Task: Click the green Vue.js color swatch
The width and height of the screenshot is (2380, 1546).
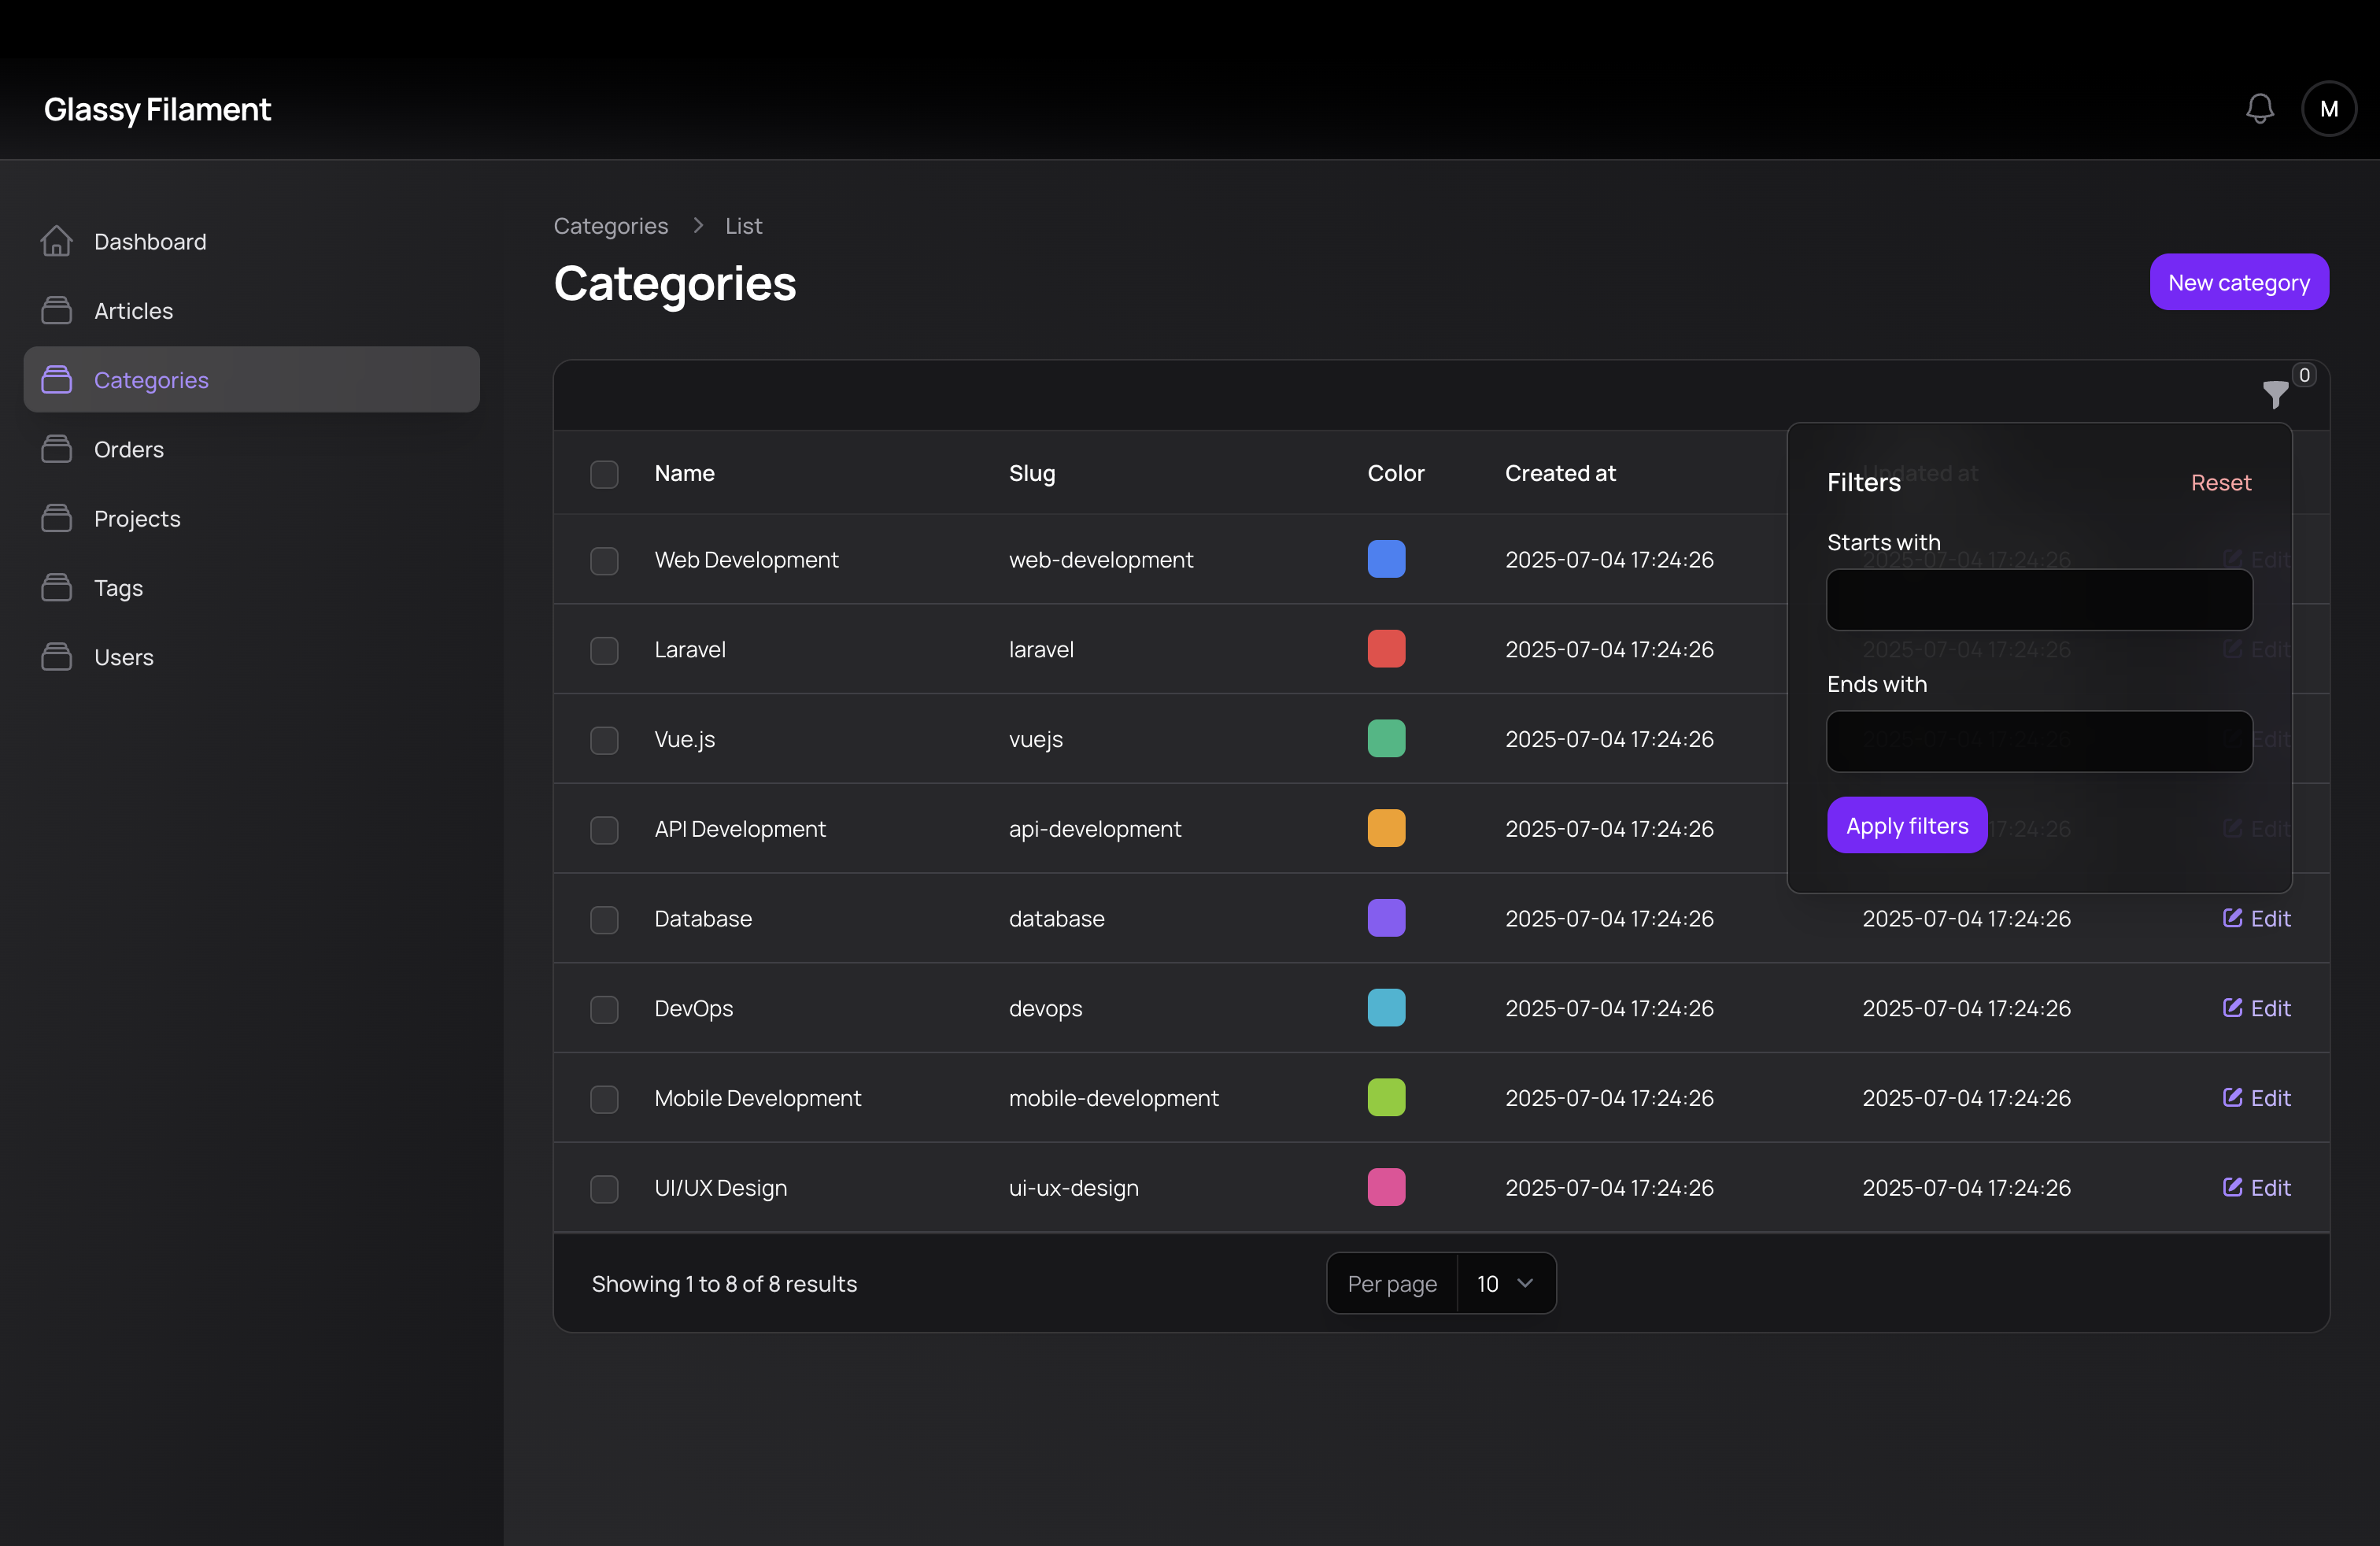Action: (x=1386, y=738)
